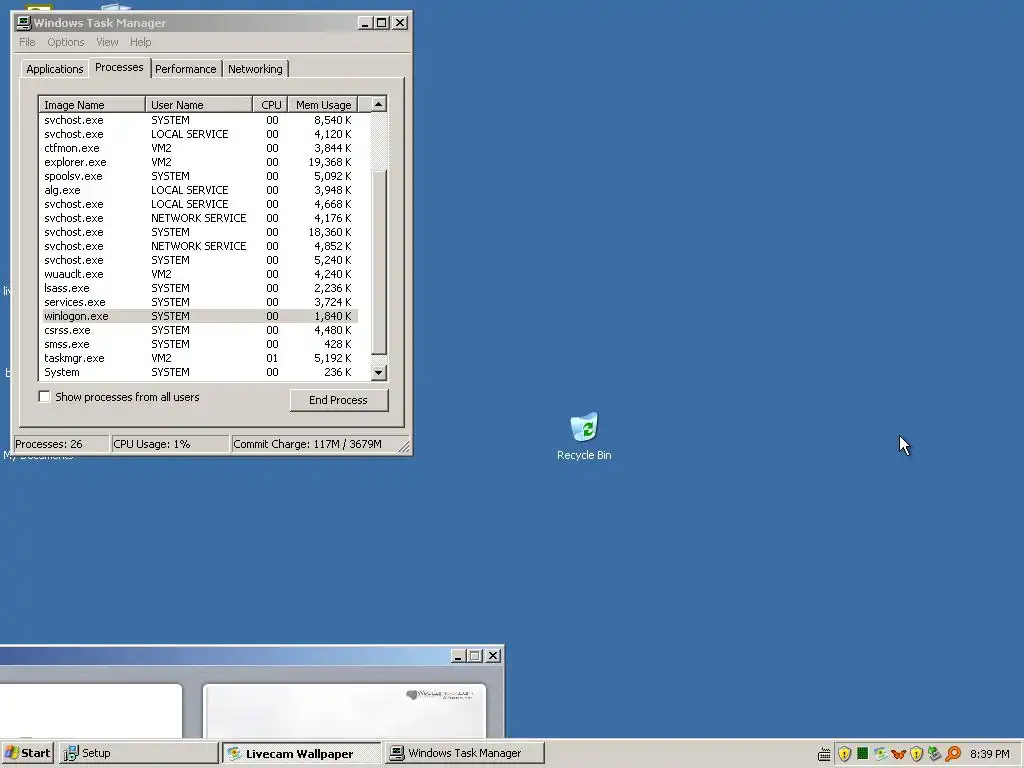1024x768 pixels.
Task: Open the Recycle Bin desktop icon
Action: 584,436
